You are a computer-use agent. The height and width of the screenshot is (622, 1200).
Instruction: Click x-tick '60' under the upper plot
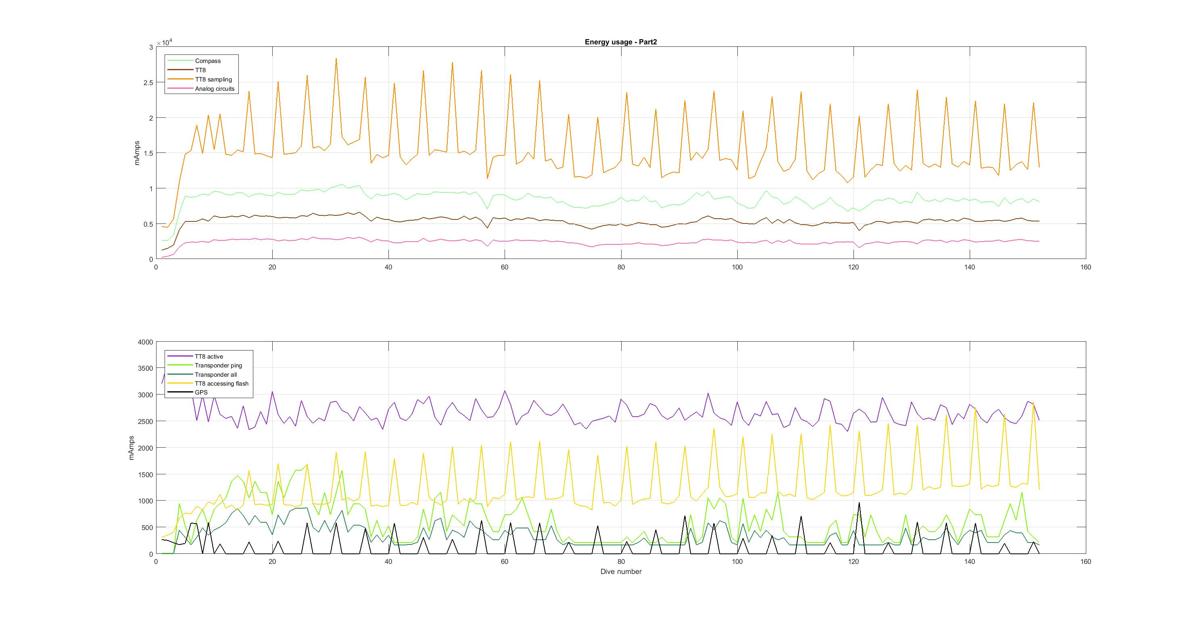pyautogui.click(x=505, y=267)
